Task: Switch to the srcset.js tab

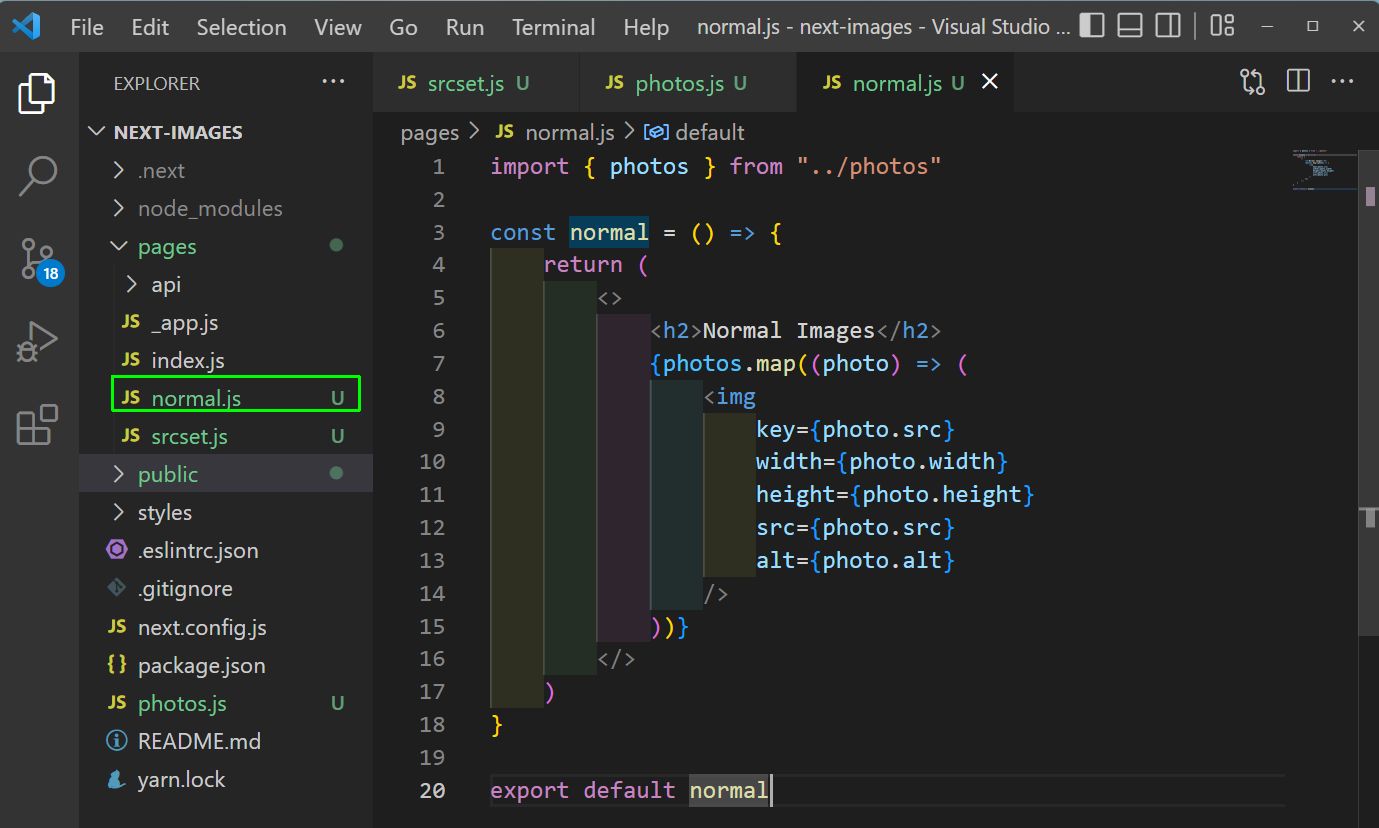Action: point(476,83)
